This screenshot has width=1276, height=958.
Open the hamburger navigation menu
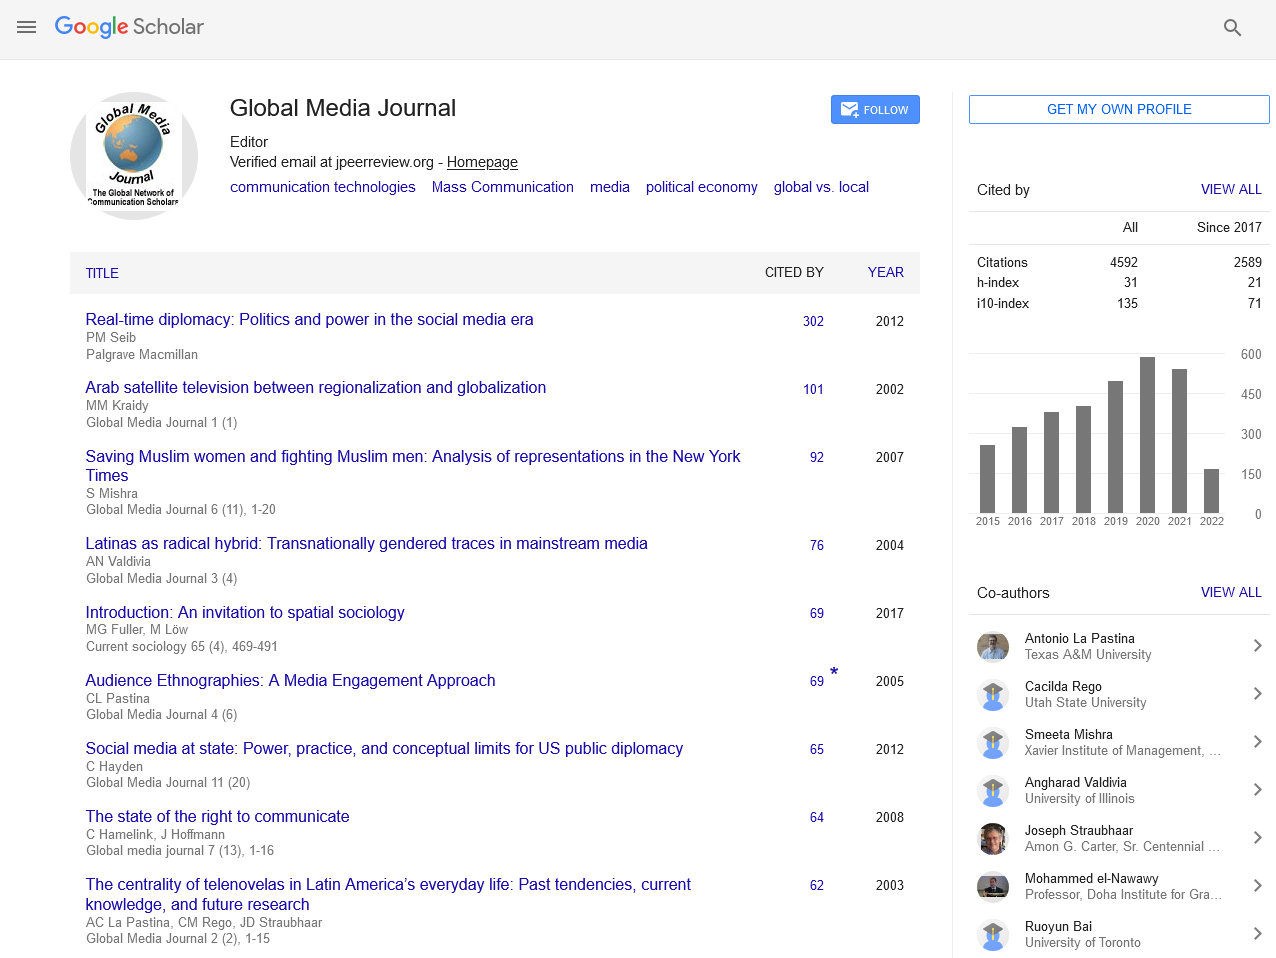coord(27,27)
